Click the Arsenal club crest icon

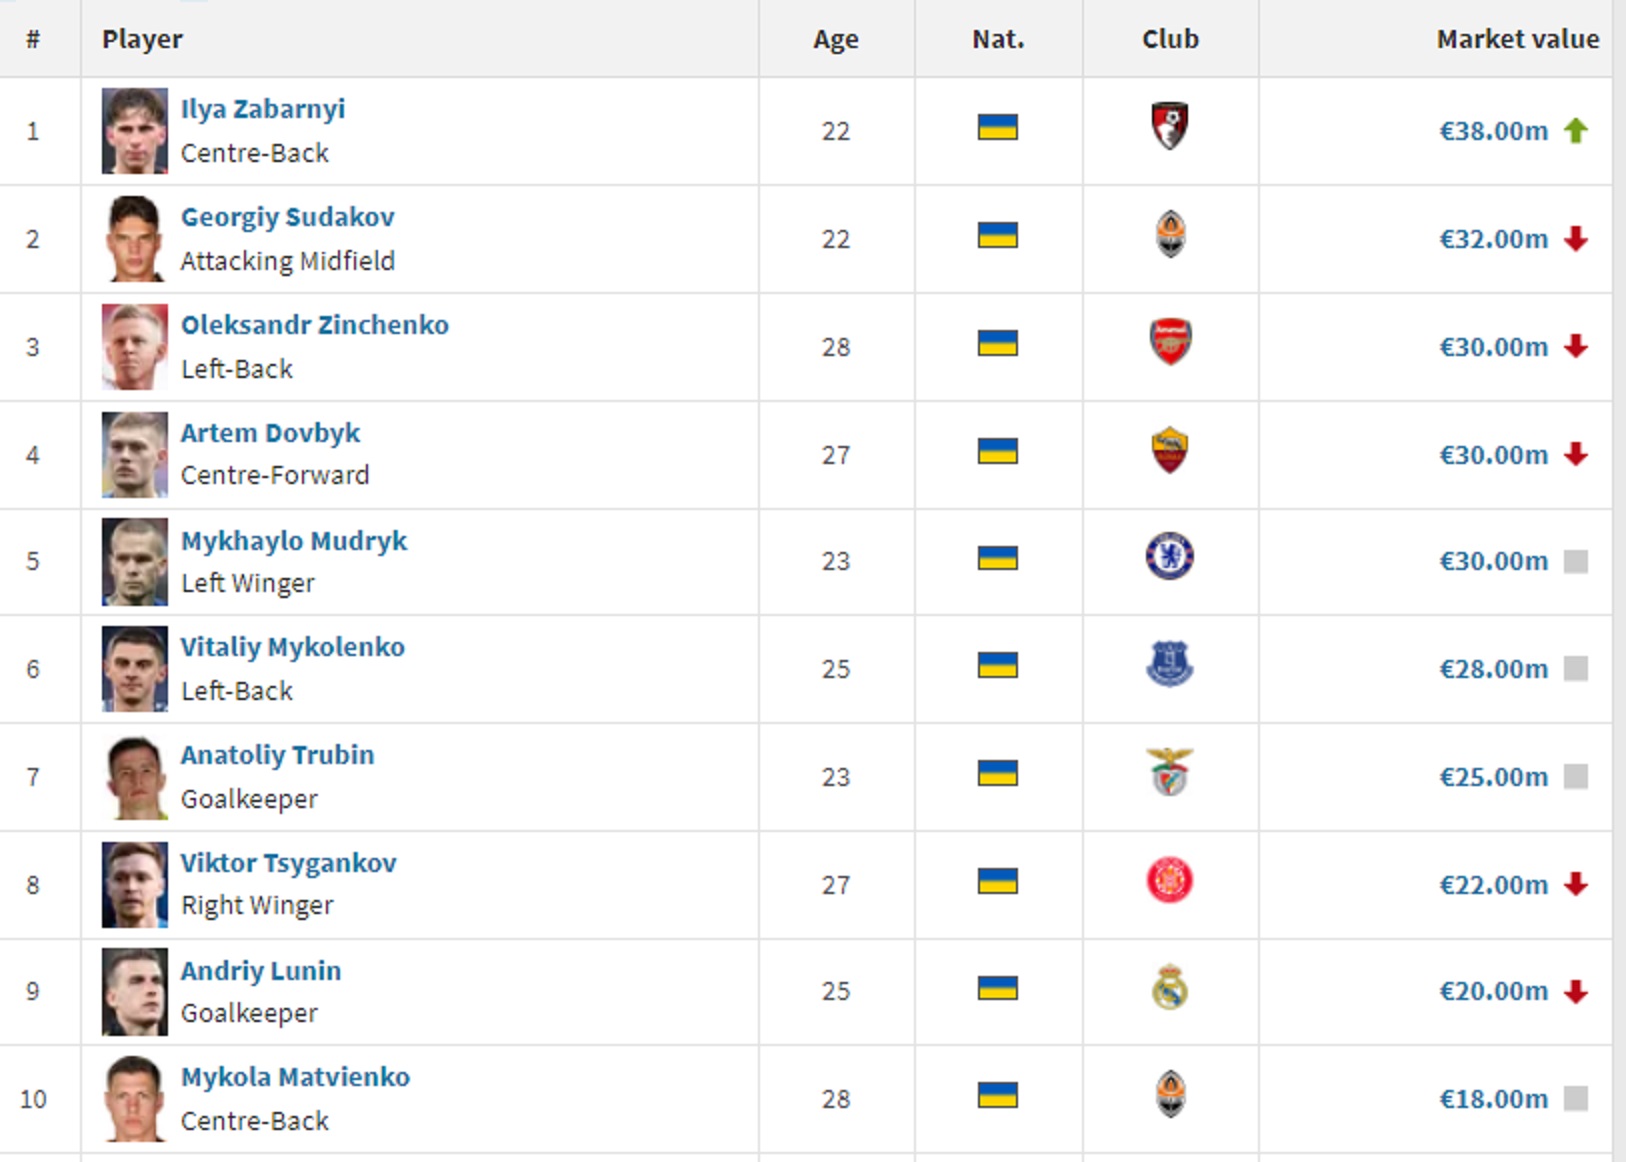click(x=1169, y=343)
